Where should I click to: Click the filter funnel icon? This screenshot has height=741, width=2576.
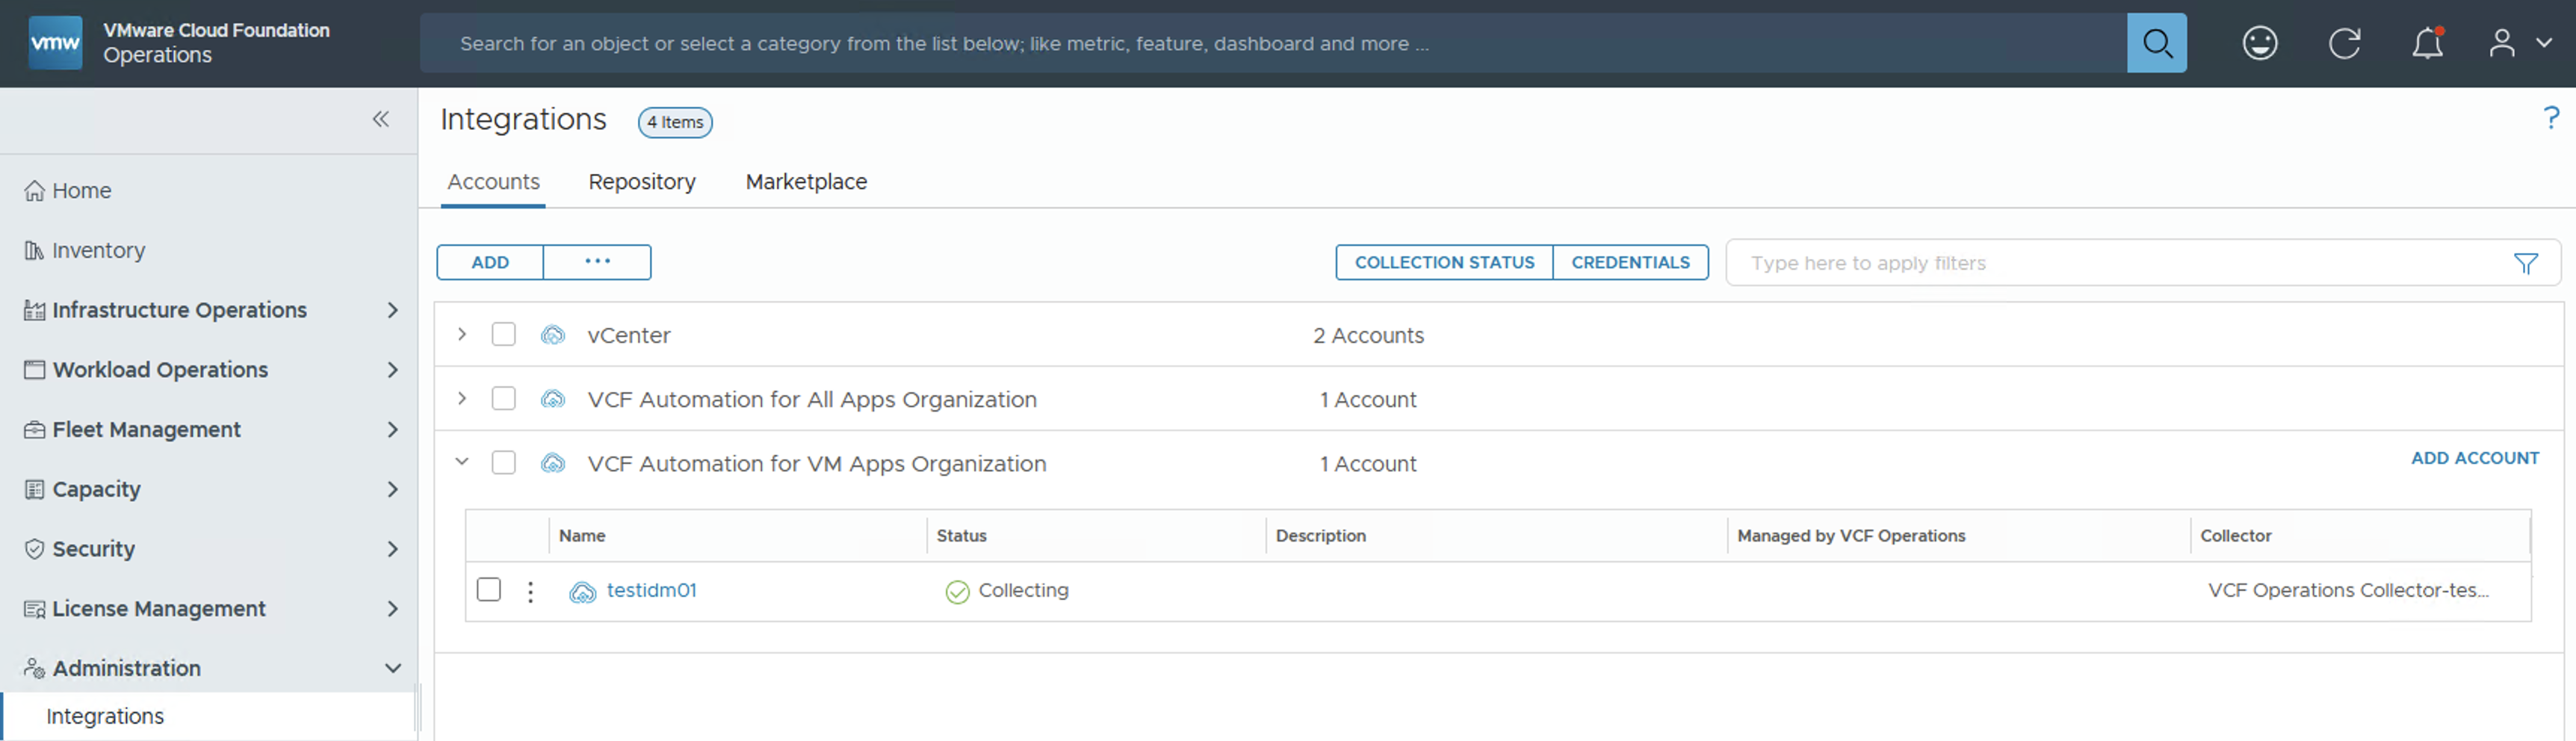(2525, 263)
